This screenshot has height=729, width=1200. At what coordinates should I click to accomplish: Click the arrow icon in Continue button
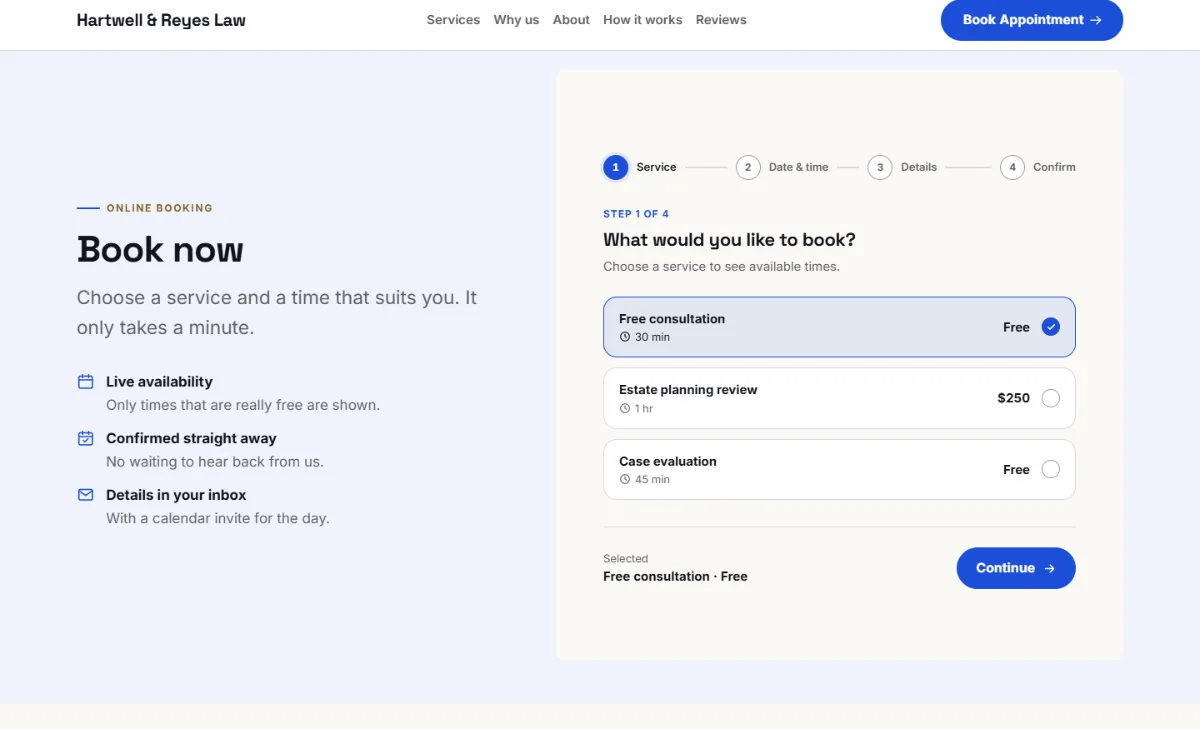tap(1049, 568)
